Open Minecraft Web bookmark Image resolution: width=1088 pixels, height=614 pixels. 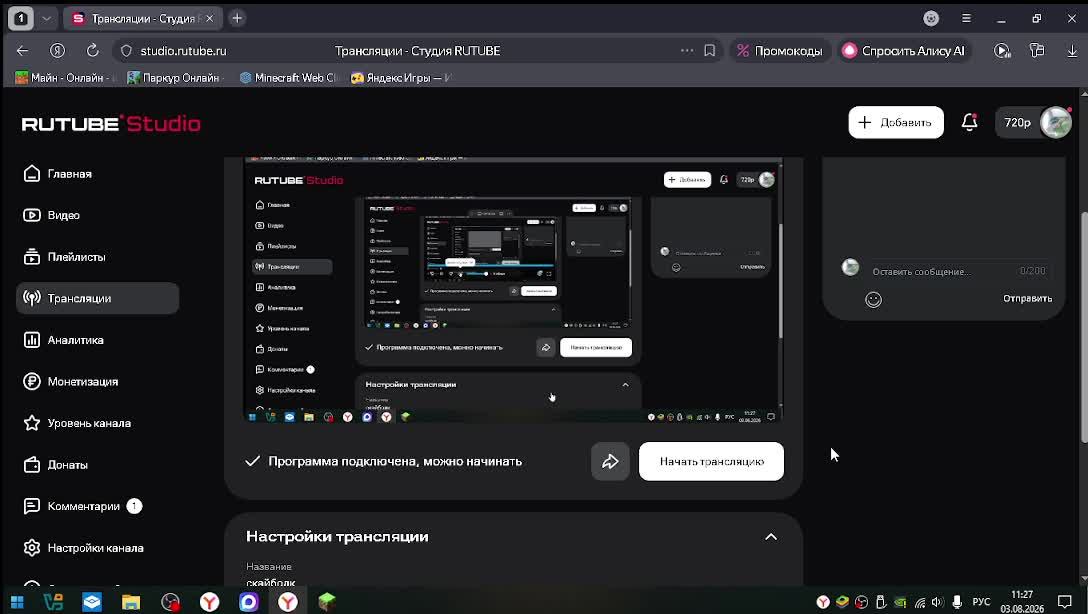[287, 78]
